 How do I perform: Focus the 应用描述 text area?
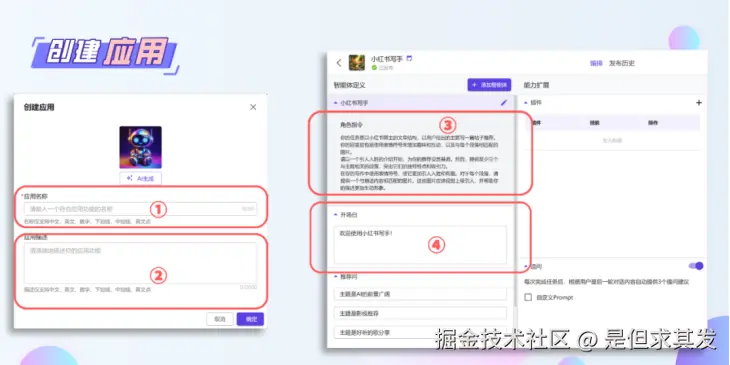point(141,263)
